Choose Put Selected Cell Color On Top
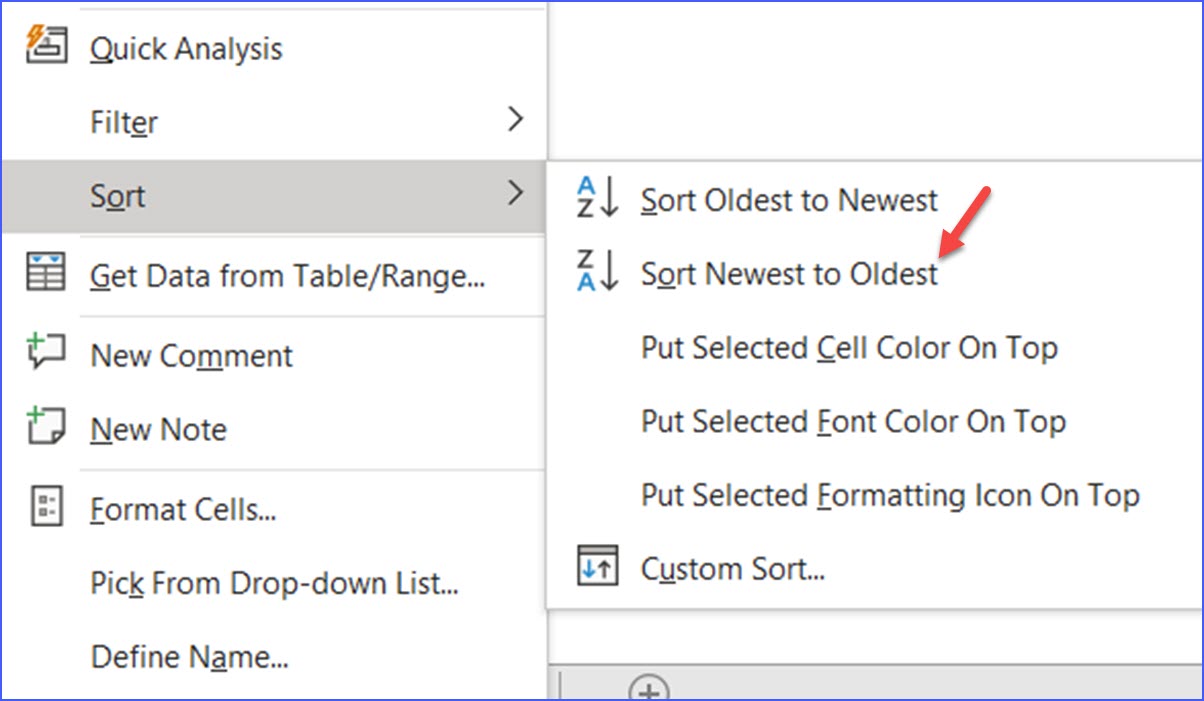The image size is (1204, 701). click(x=850, y=347)
